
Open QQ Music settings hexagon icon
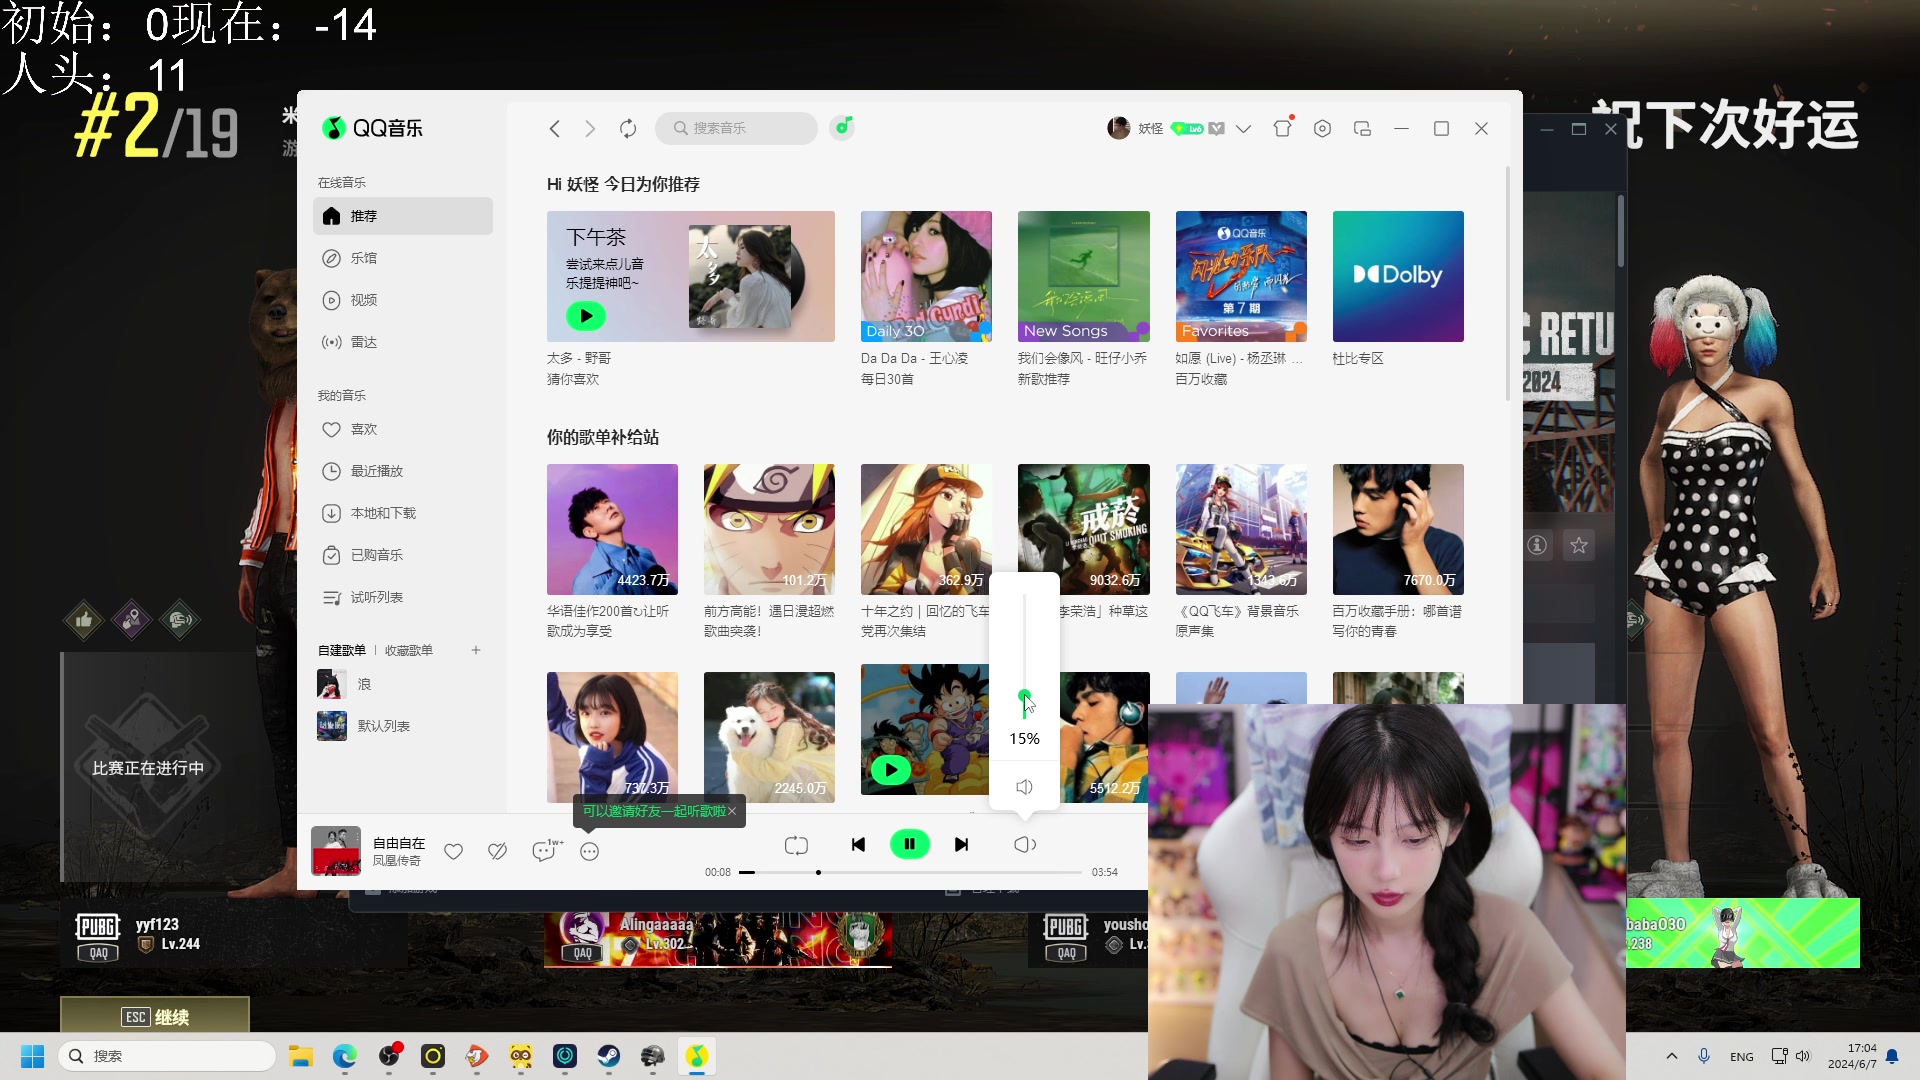coord(1322,128)
